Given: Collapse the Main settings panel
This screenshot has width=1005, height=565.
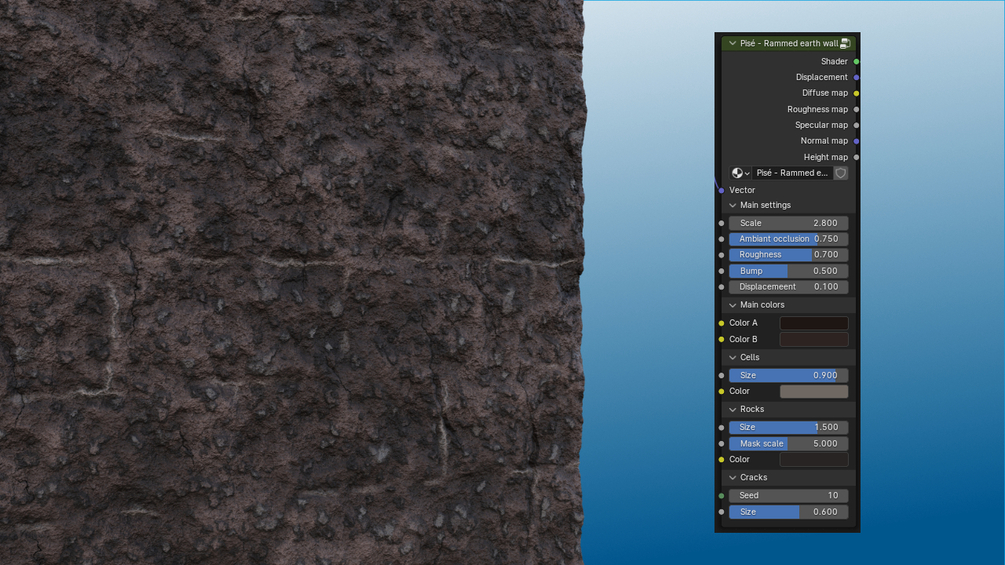Looking at the screenshot, I should pyautogui.click(x=733, y=206).
